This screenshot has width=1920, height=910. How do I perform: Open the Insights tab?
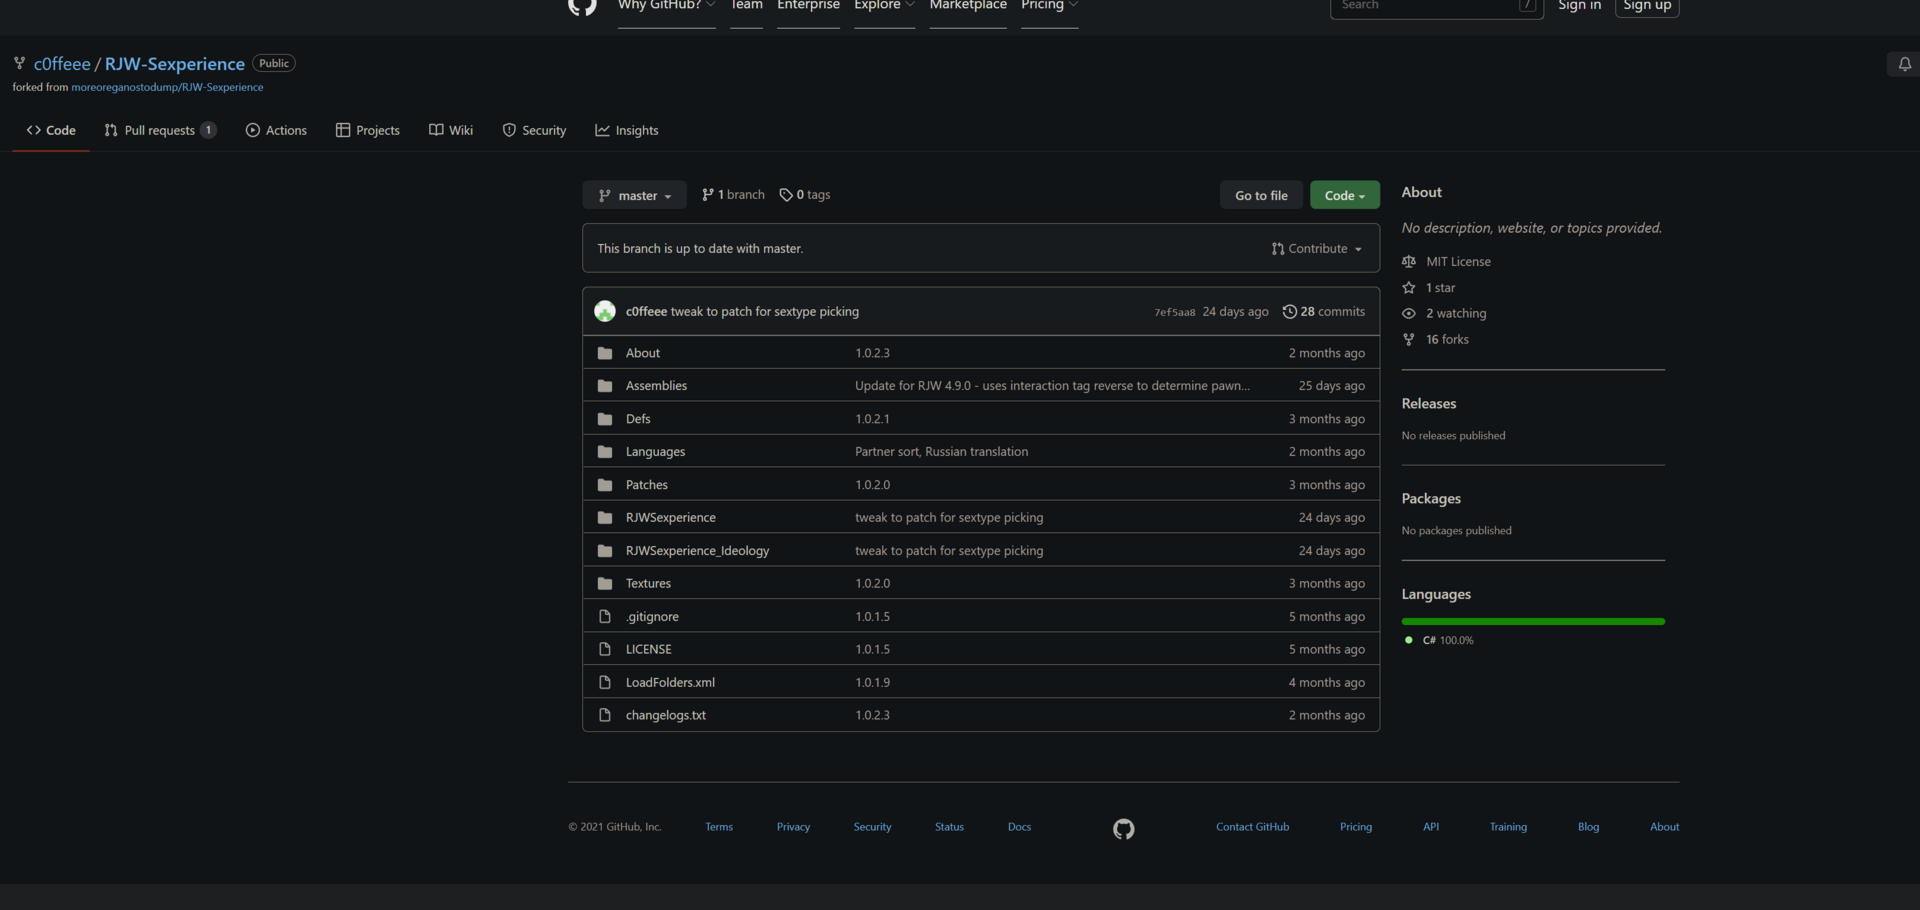coord(627,131)
